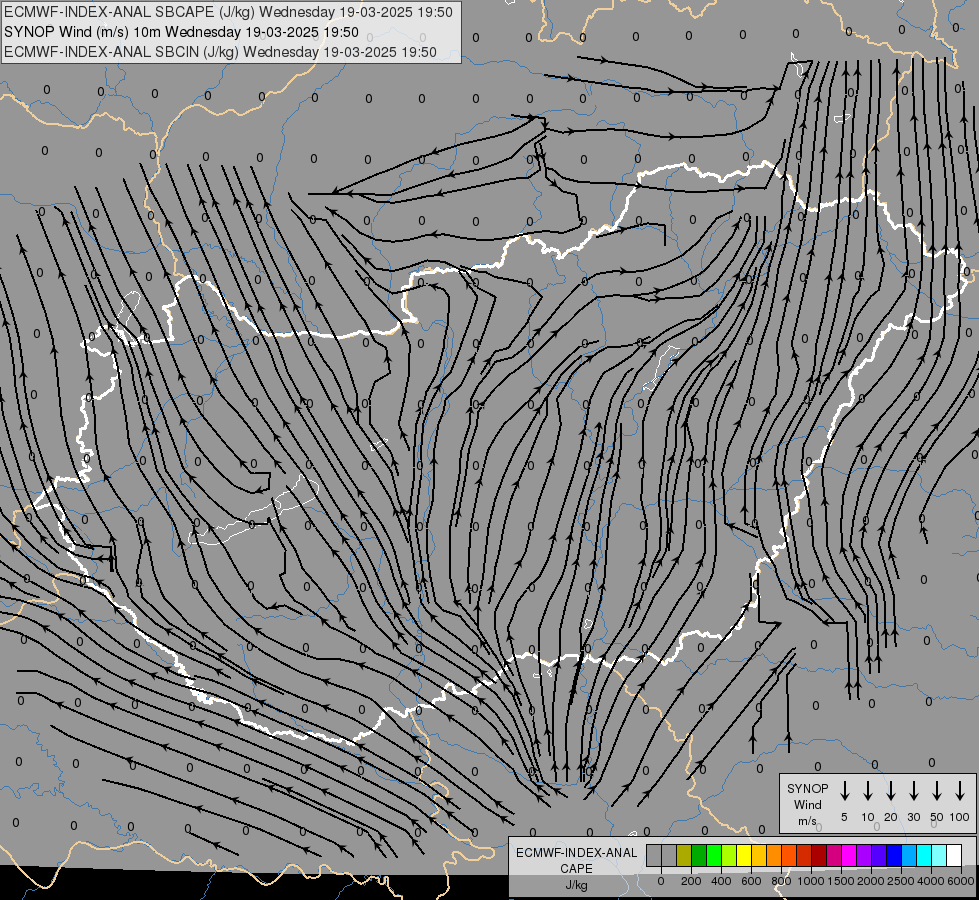This screenshot has width=979, height=900.
Task: Click the 2000 tick label on CAPE scale
Action: (x=870, y=881)
